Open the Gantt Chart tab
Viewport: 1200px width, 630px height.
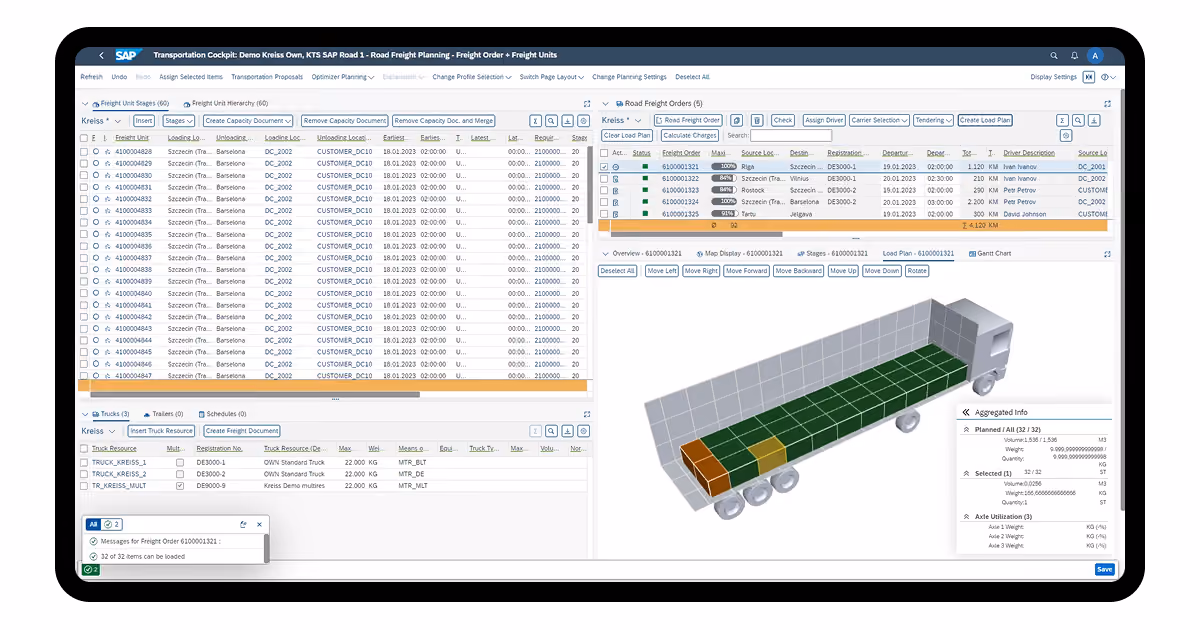tap(990, 254)
